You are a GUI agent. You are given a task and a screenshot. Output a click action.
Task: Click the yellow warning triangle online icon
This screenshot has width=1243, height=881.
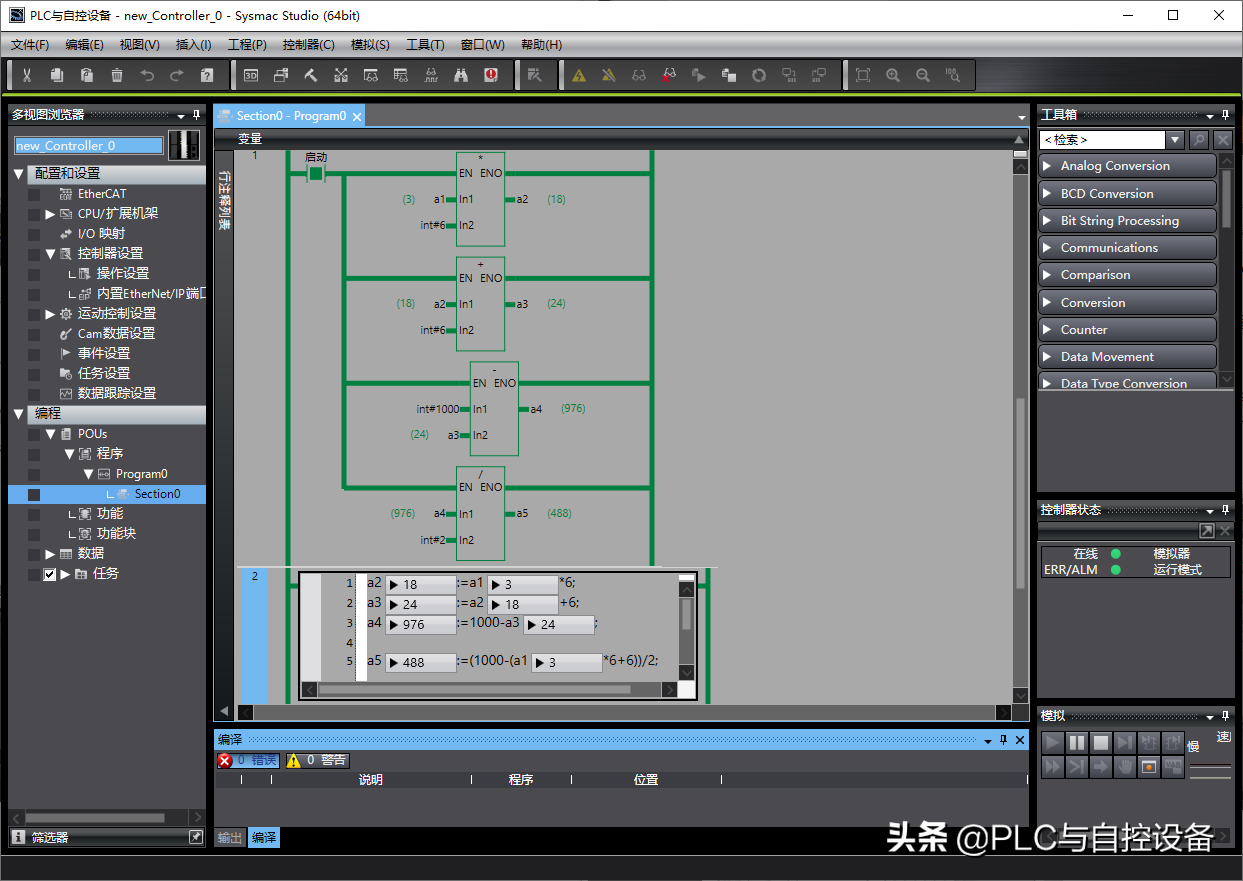pyautogui.click(x=579, y=75)
